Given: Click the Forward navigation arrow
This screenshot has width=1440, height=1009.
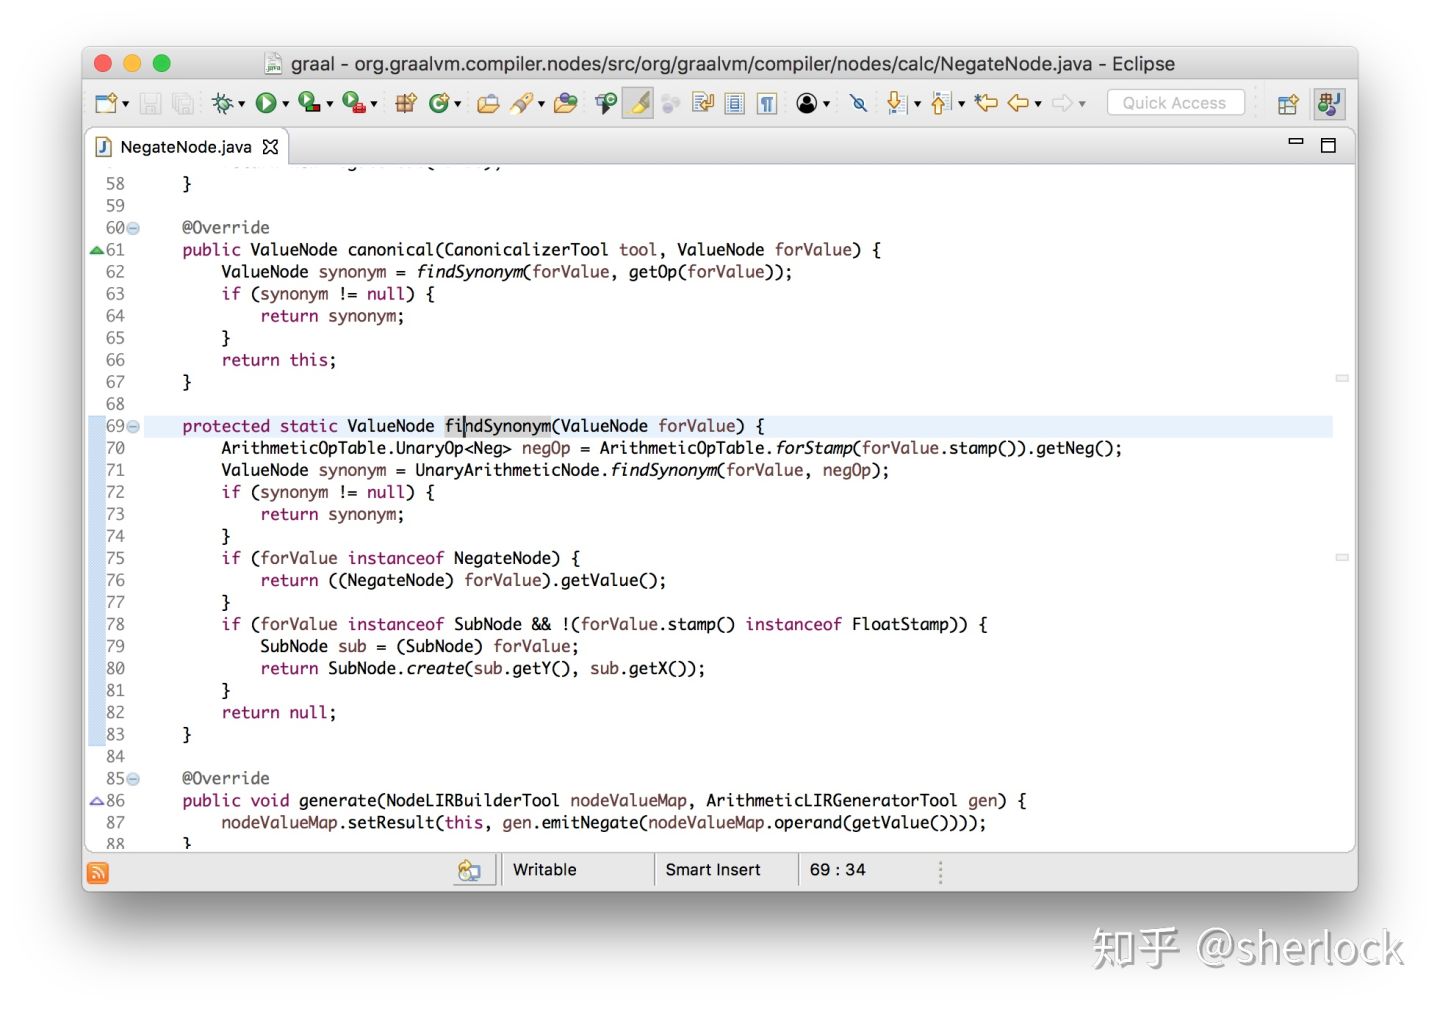Looking at the screenshot, I should (1062, 103).
